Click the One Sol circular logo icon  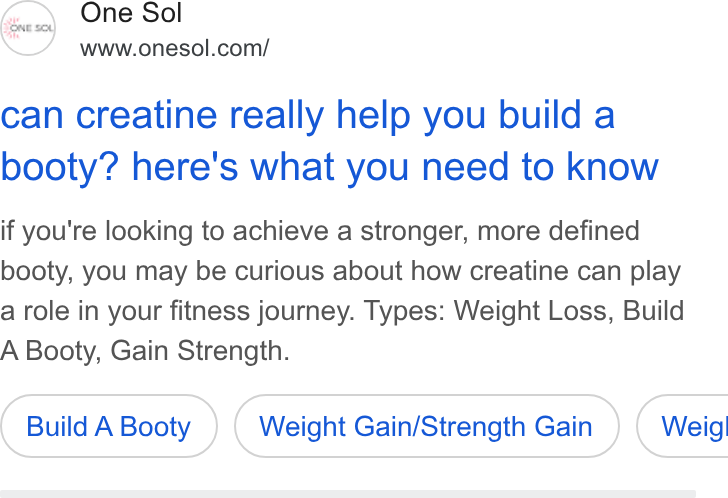pos(28,28)
